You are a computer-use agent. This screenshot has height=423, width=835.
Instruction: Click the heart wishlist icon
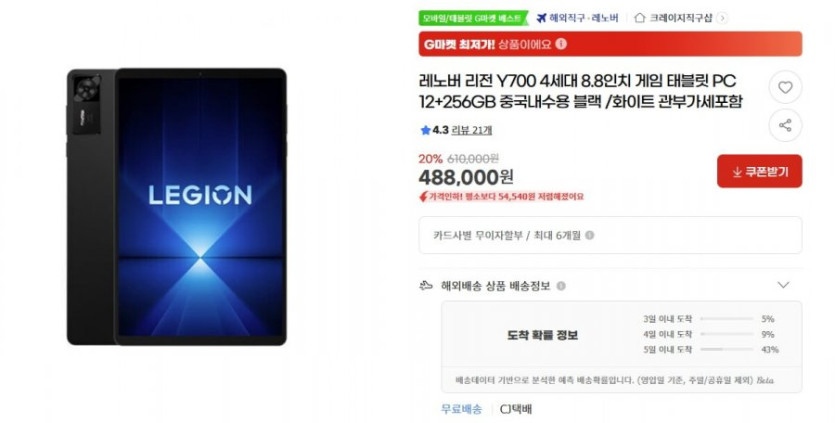coord(785,87)
